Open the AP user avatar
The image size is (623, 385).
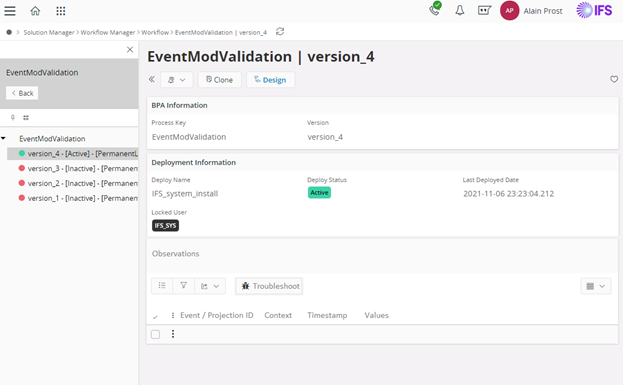pos(509,11)
